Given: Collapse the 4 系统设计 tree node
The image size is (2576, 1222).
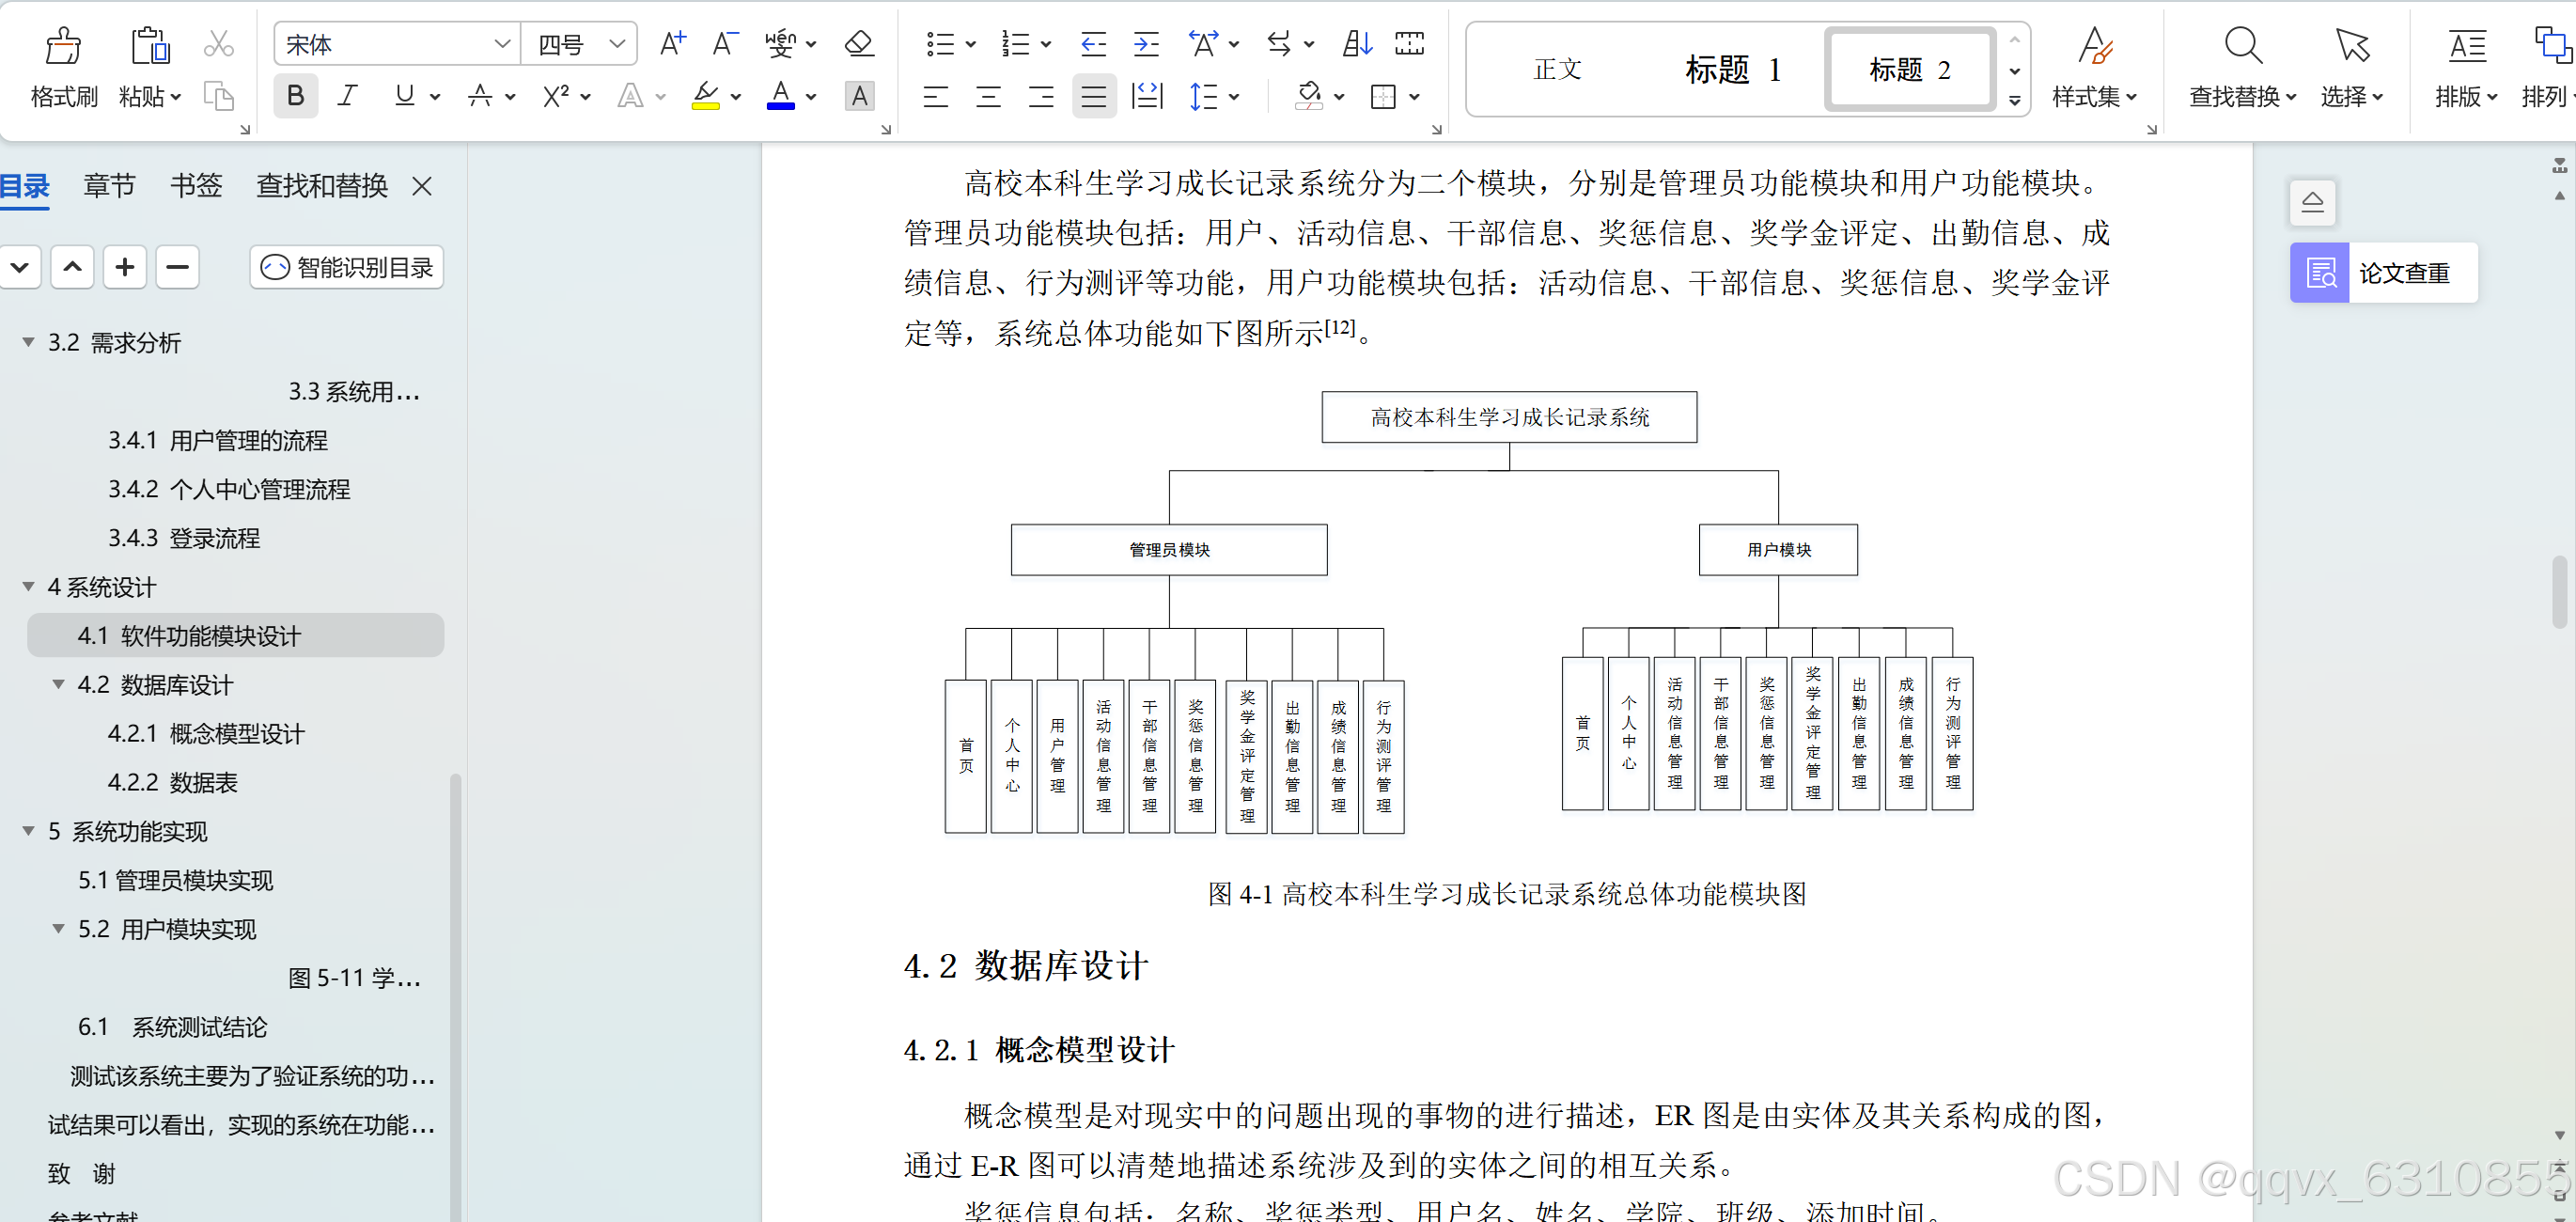Looking at the screenshot, I should 29,587.
